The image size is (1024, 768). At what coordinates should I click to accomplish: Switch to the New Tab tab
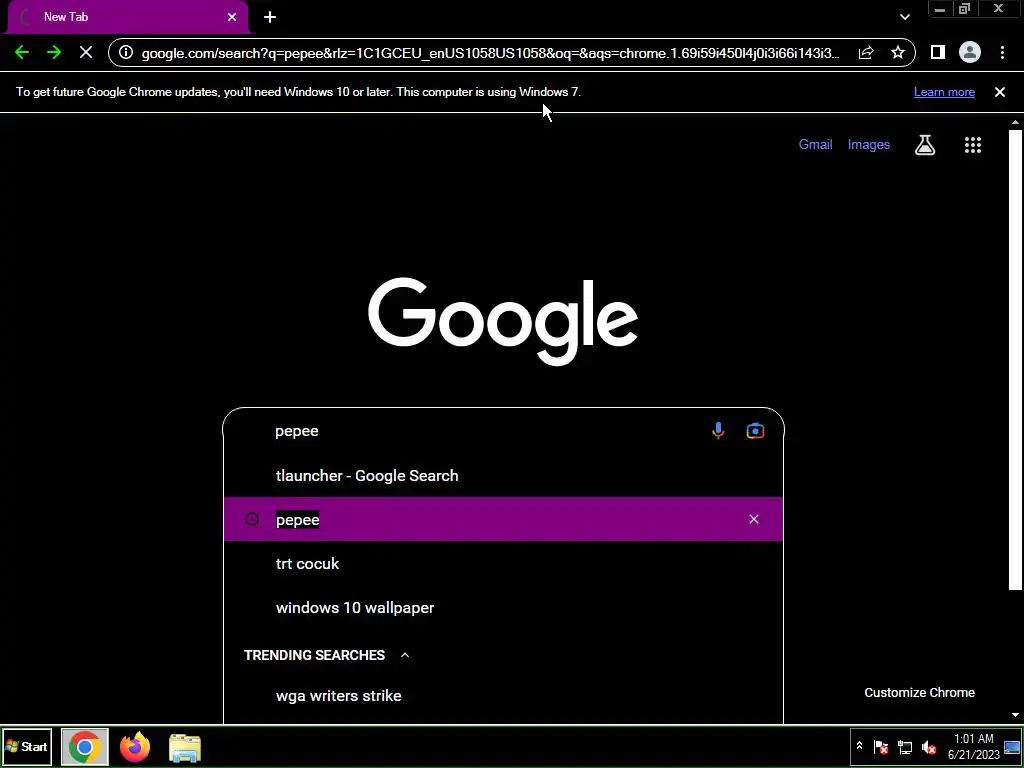click(x=127, y=17)
